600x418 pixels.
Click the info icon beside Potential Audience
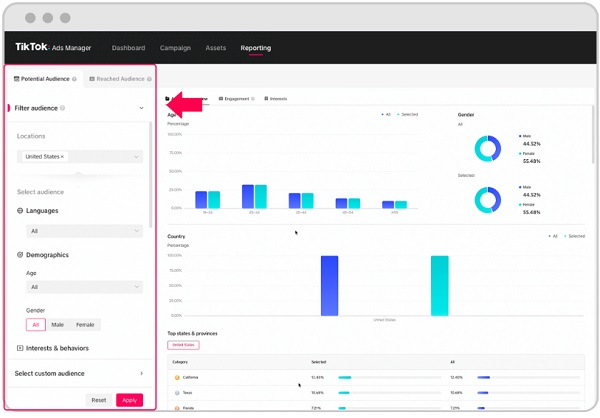pos(75,78)
